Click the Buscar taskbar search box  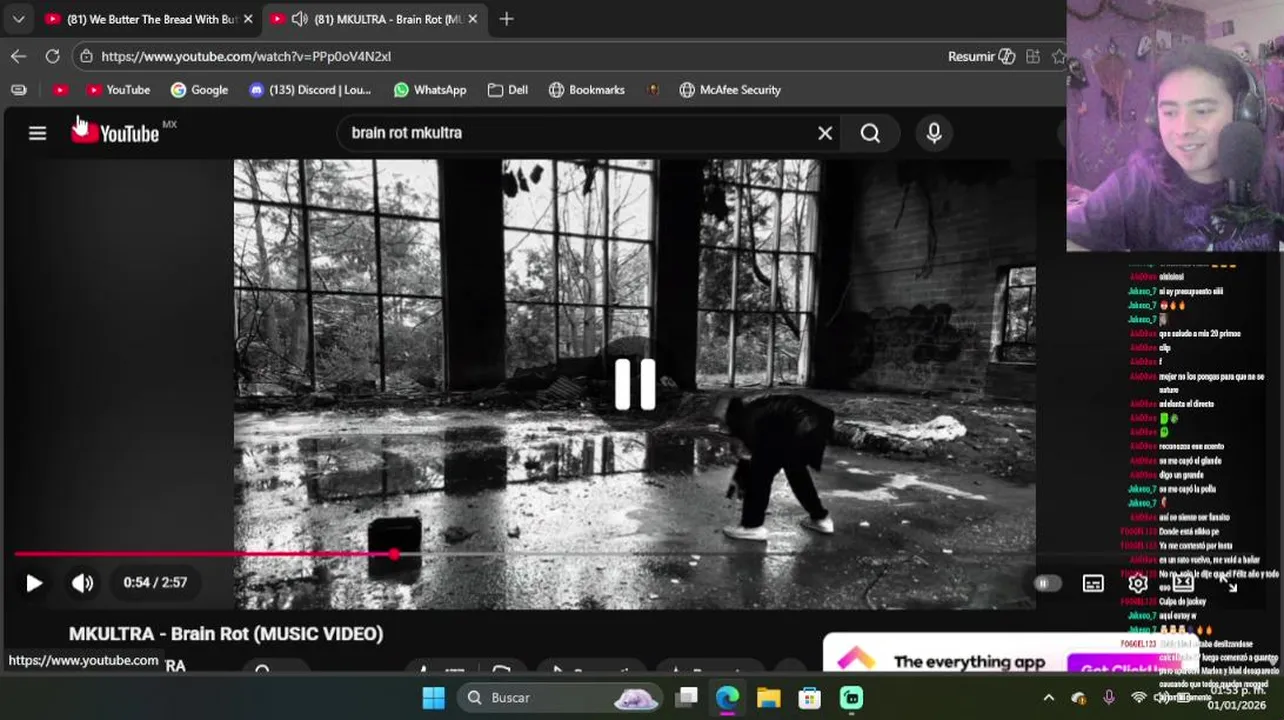560,698
